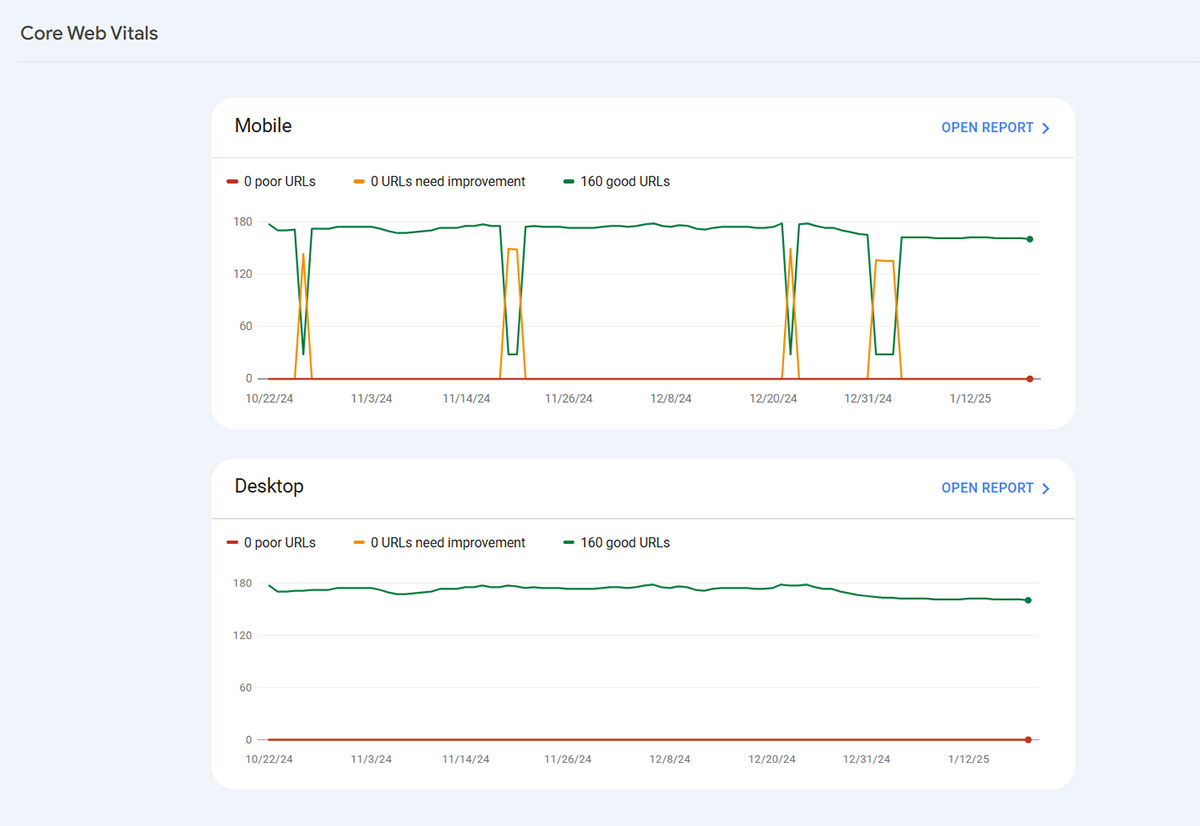
Task: Click the 12/20/24 date label on Mobile chart
Action: pyautogui.click(x=774, y=398)
